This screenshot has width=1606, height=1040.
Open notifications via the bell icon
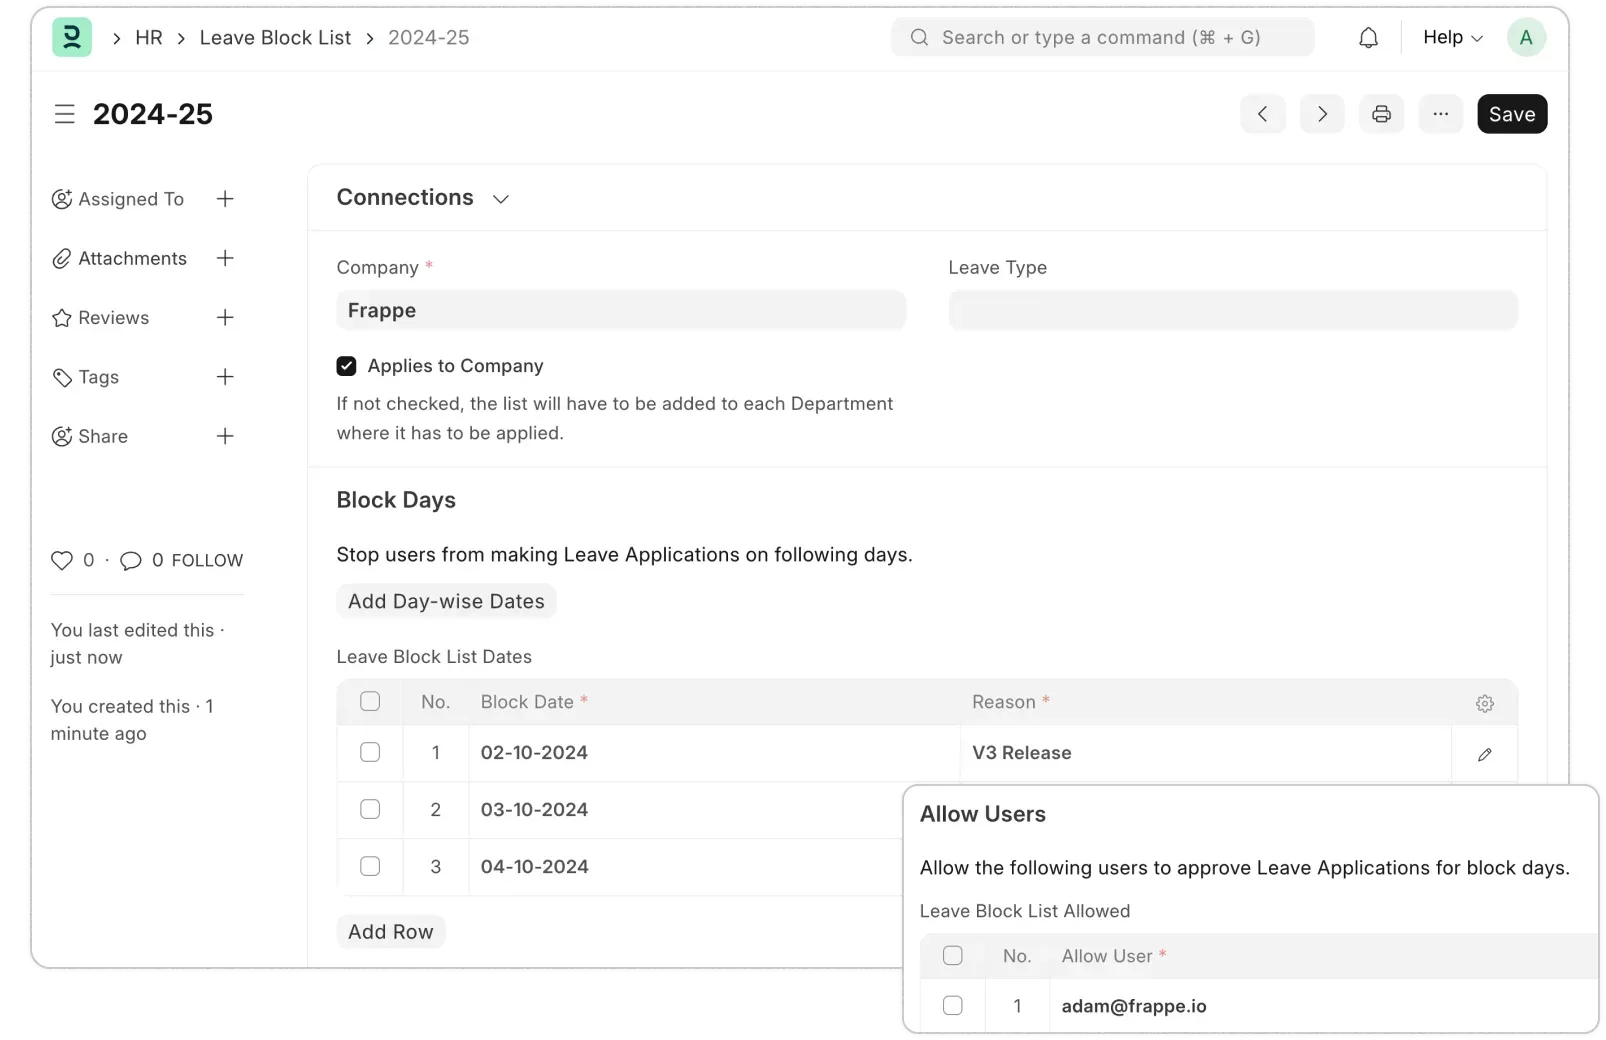[x=1368, y=37]
